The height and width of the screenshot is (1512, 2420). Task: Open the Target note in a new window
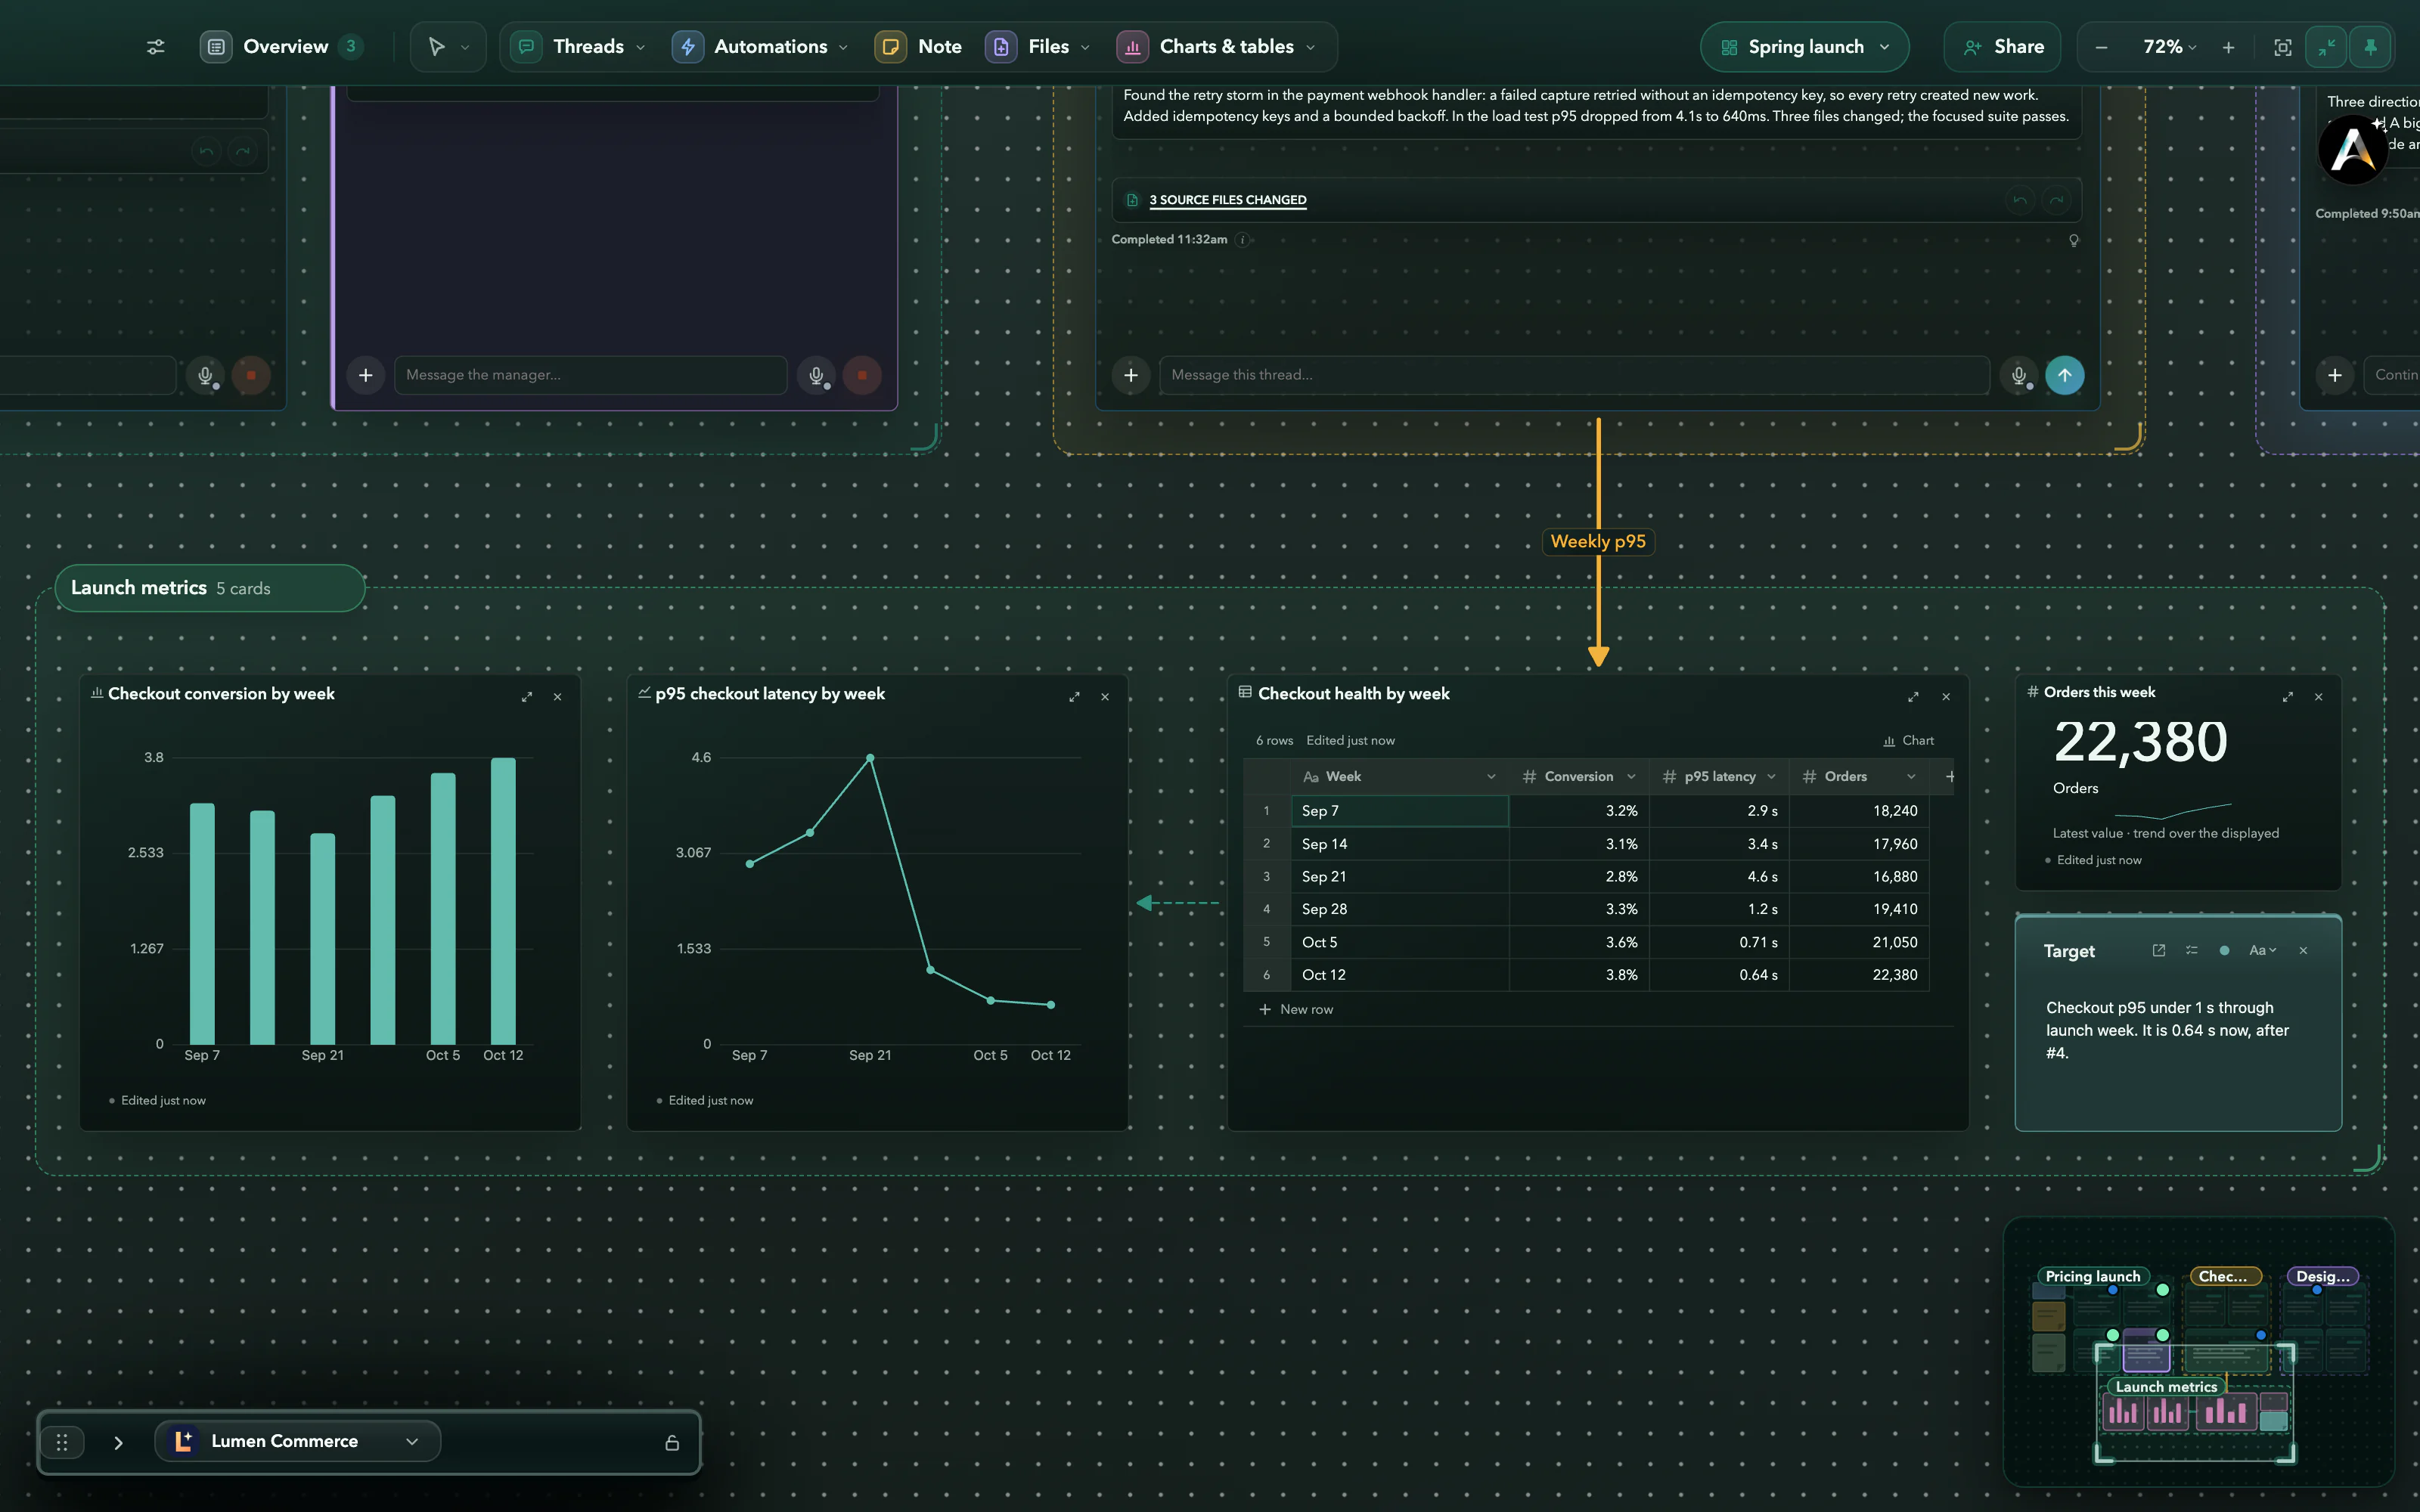click(2158, 951)
